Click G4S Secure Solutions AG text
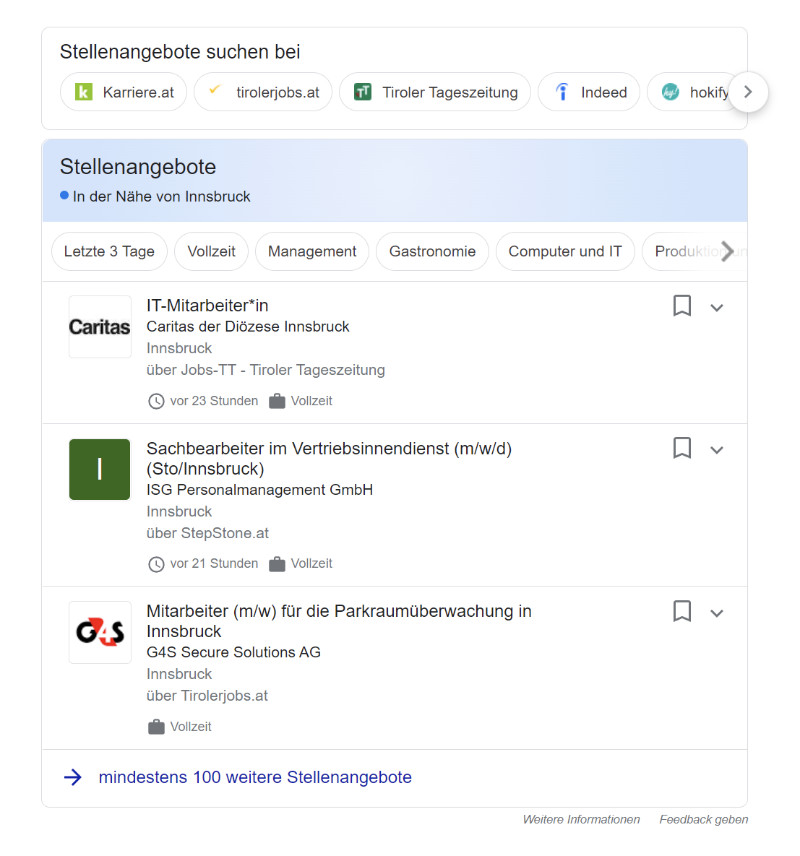This screenshot has width=800, height=856. 233,652
